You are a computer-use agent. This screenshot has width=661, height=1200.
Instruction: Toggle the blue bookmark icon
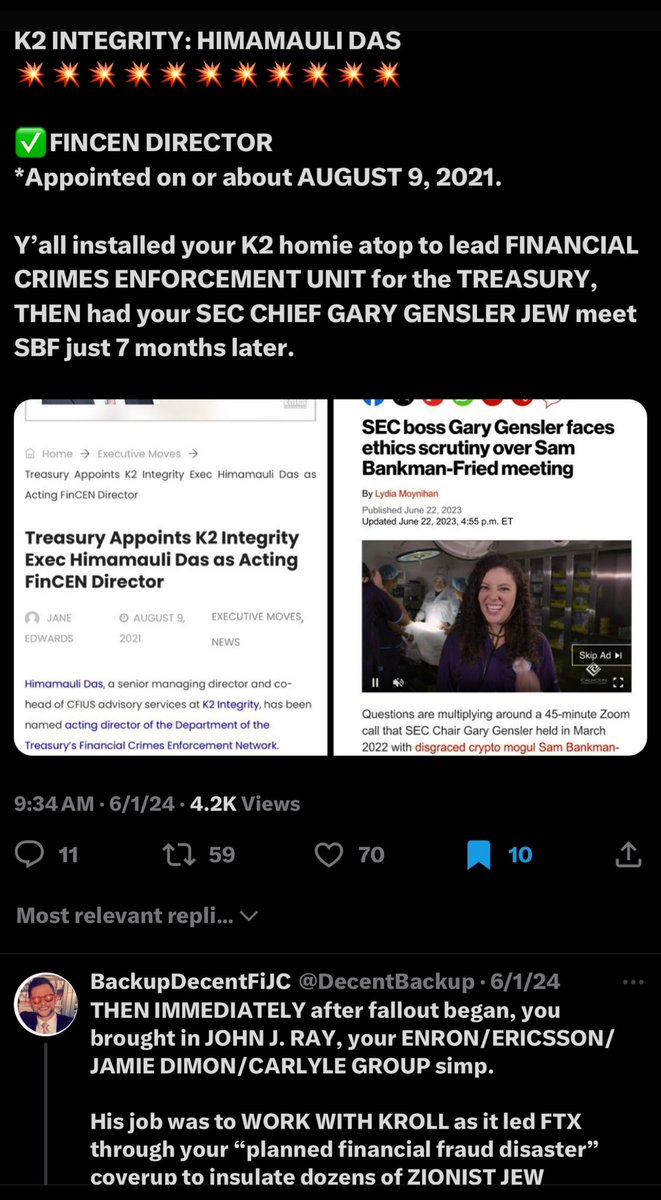coord(479,854)
